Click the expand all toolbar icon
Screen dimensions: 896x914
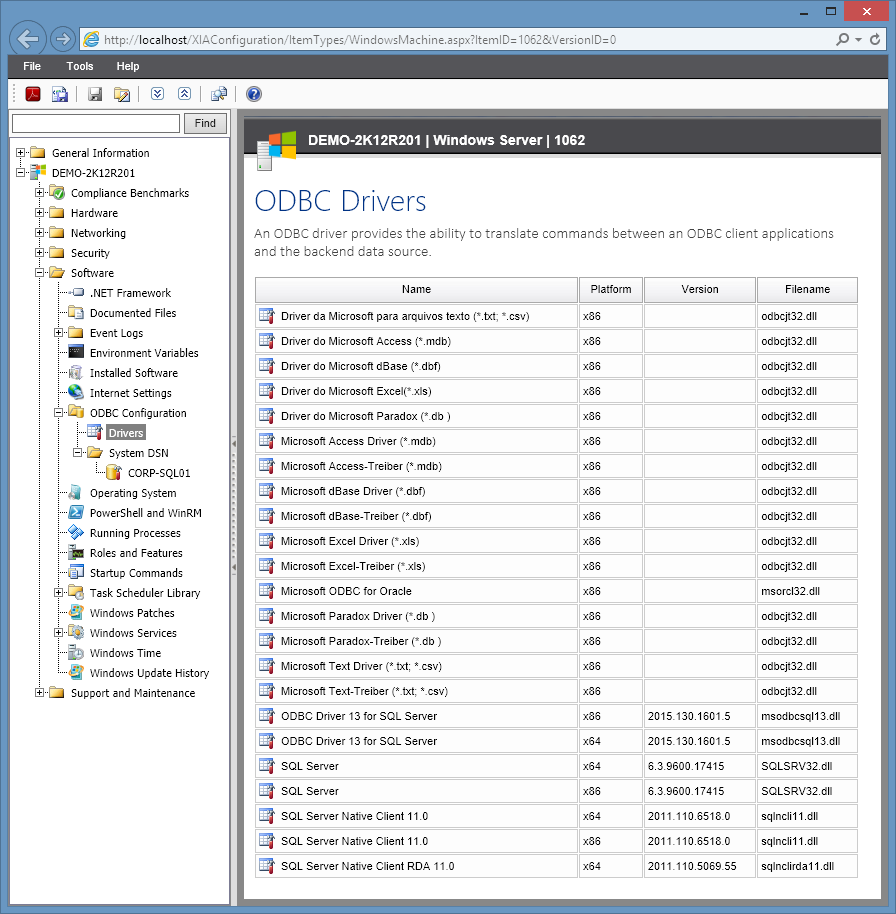pos(157,94)
